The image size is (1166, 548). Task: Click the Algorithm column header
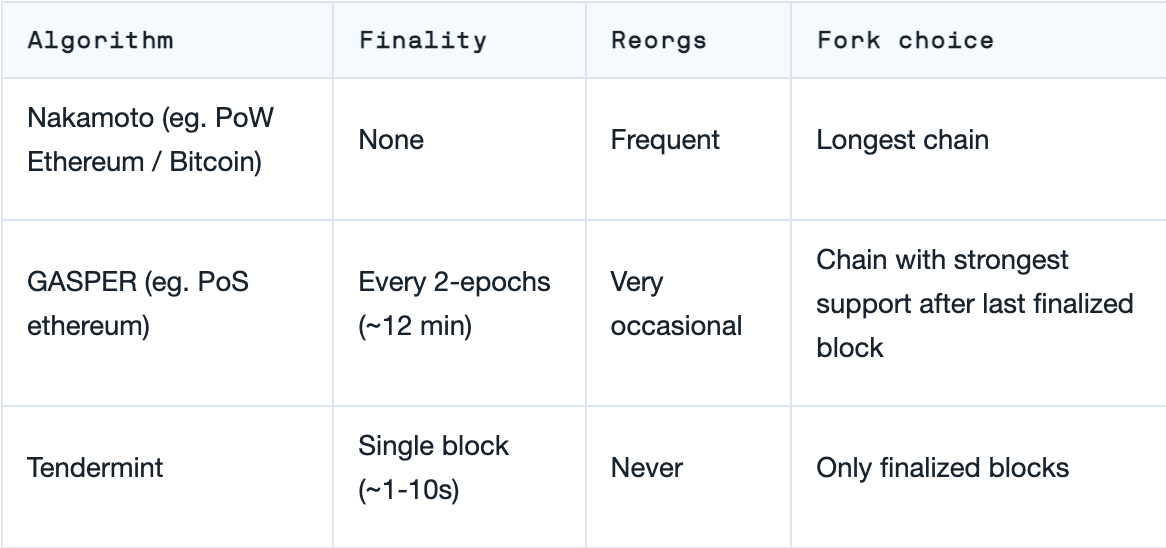[x=100, y=41]
